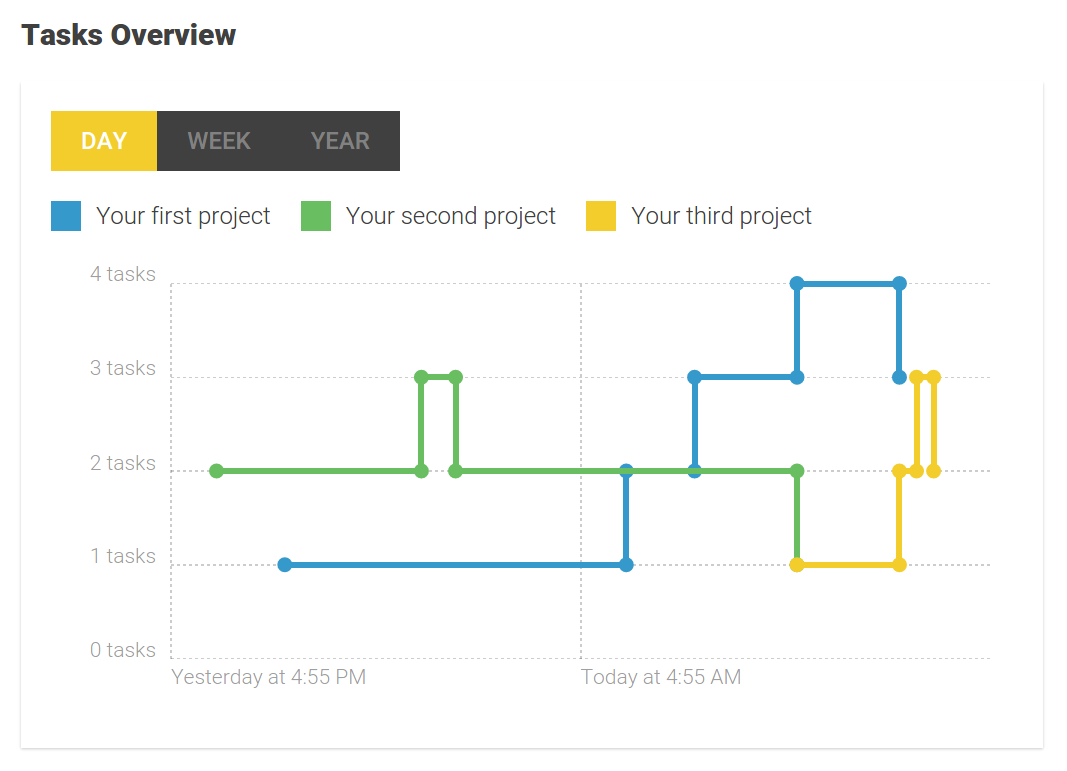
Task: Toggle 'Your third project' legend label
Action: tap(721, 216)
